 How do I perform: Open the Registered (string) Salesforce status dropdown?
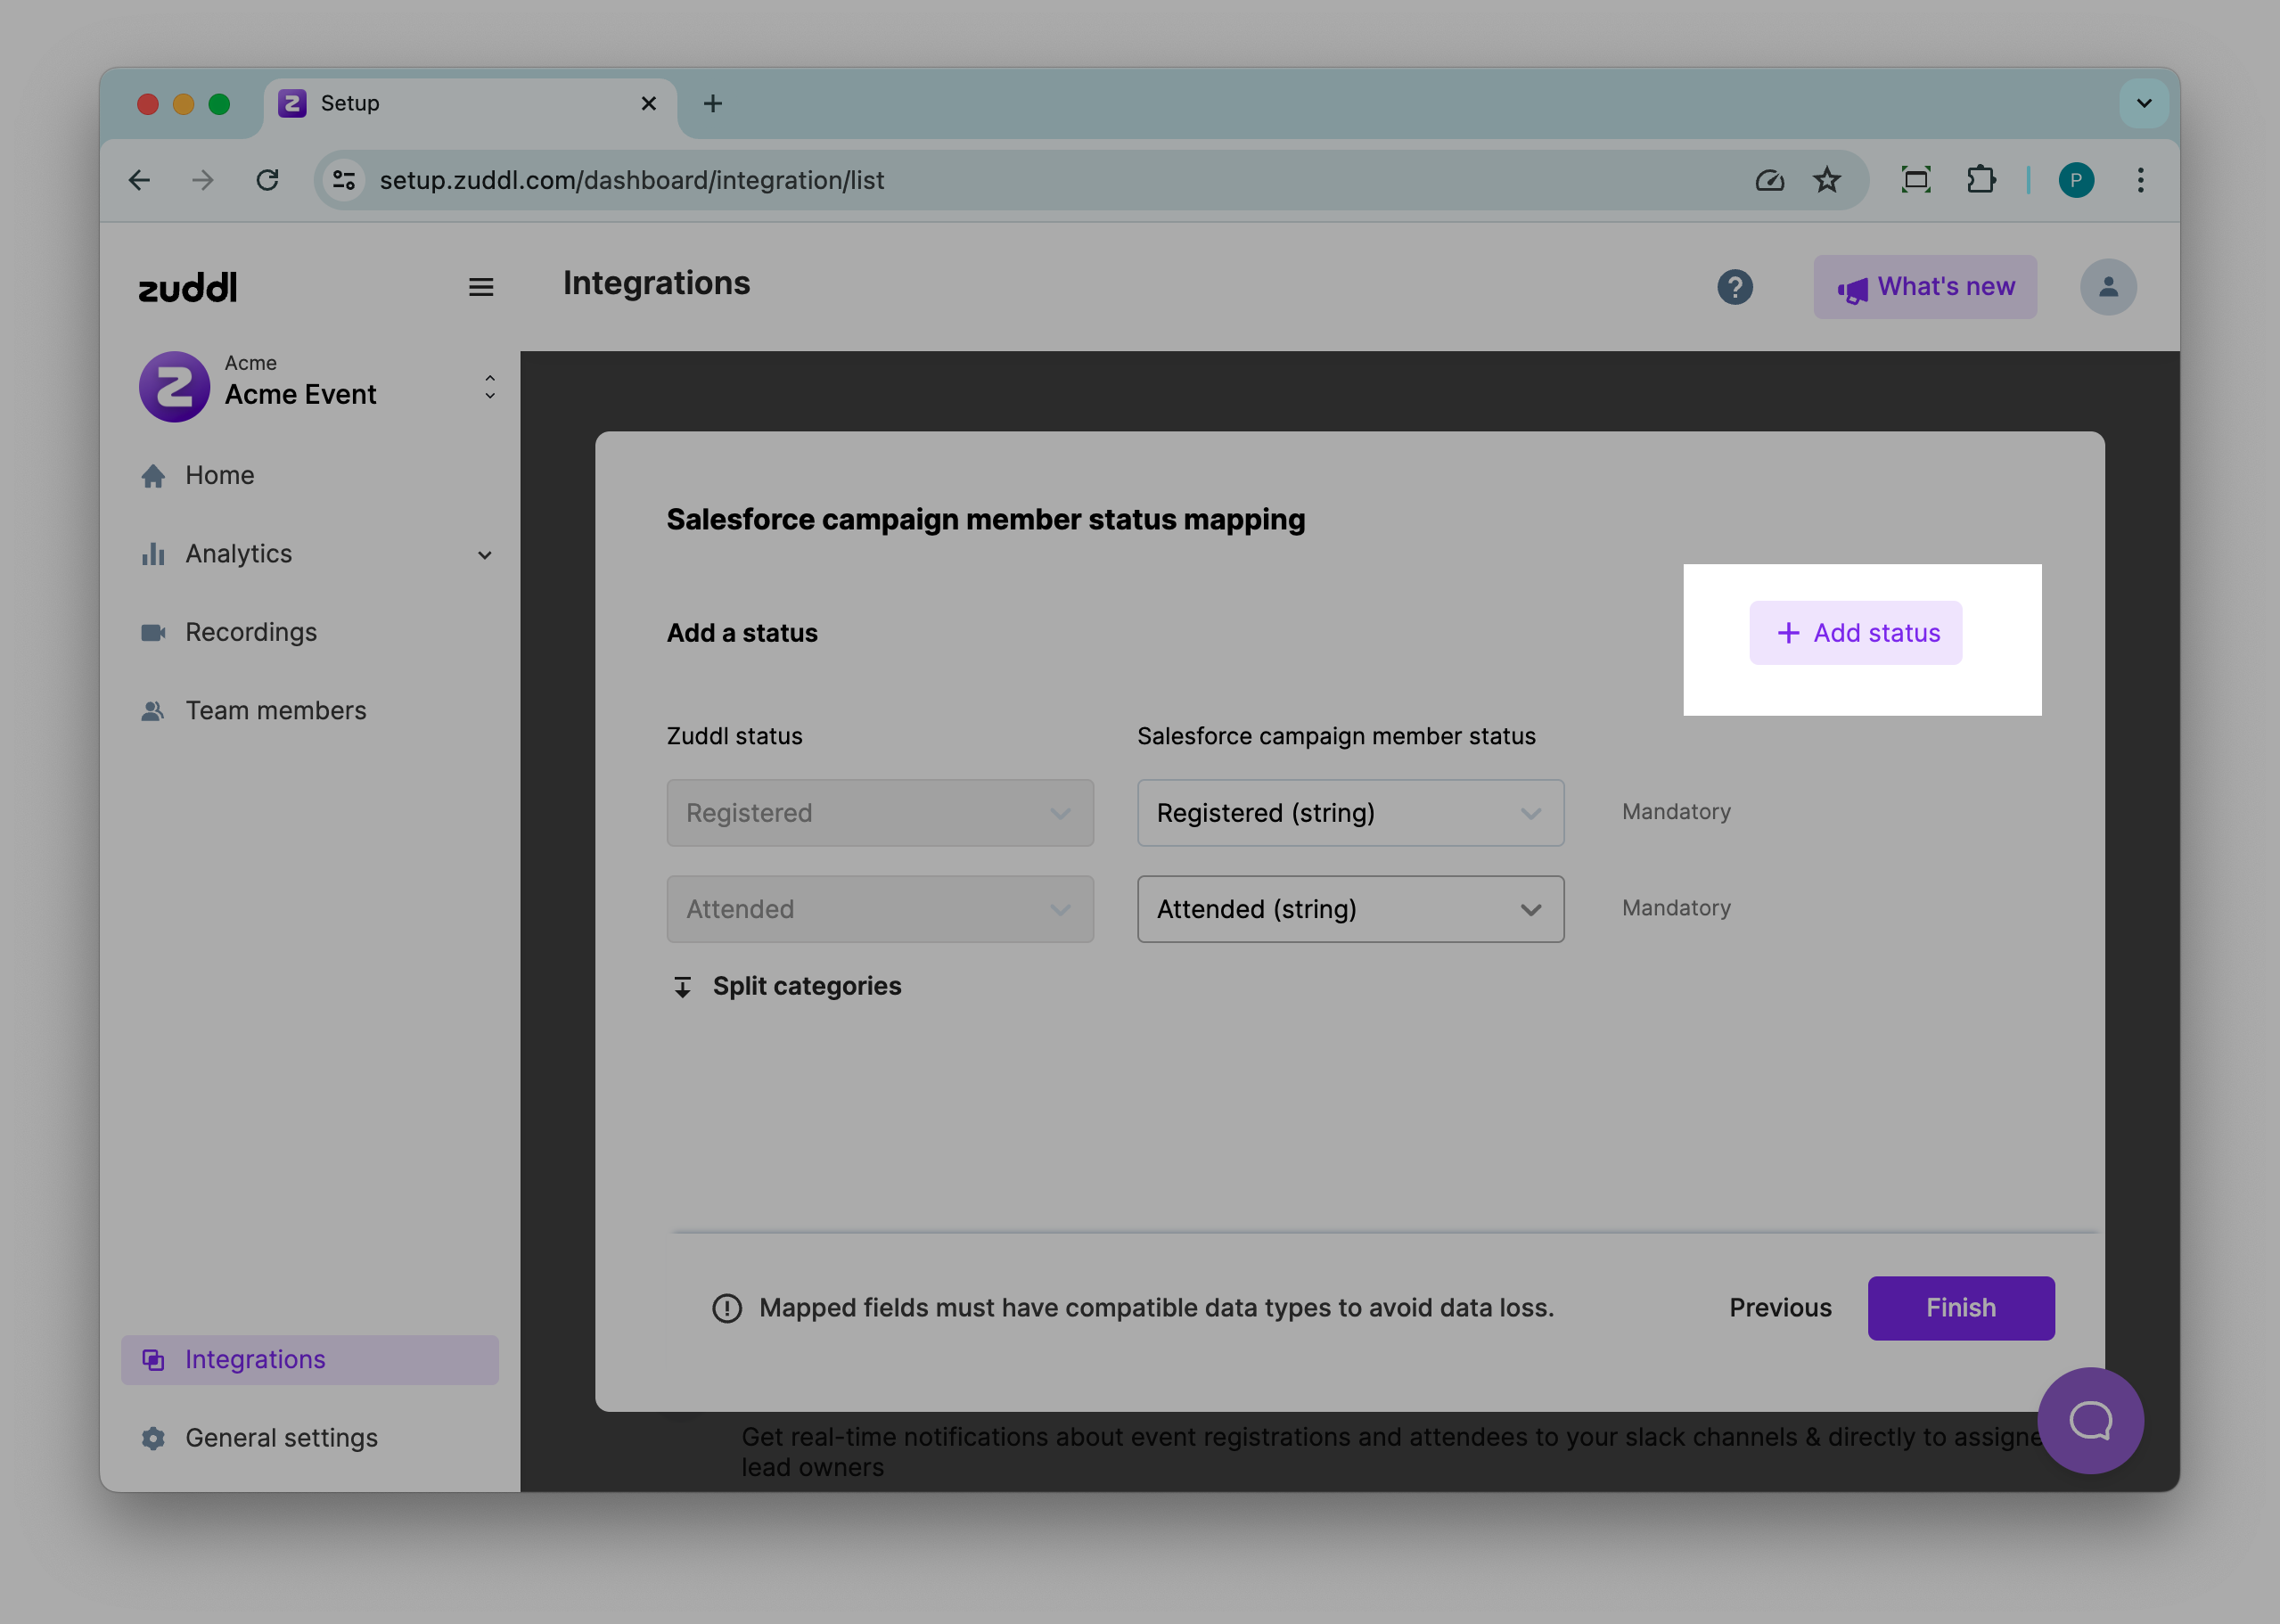(x=1349, y=813)
